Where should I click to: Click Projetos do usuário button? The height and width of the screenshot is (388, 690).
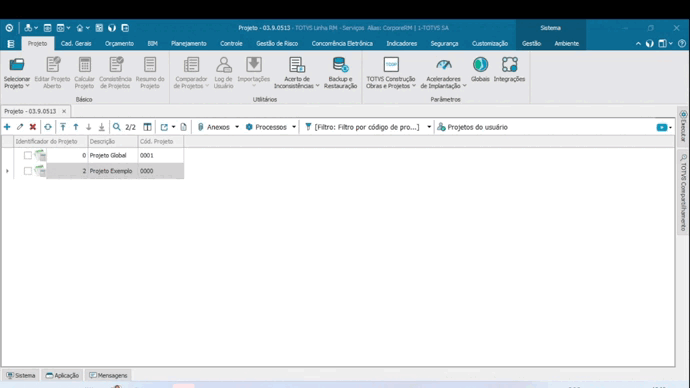[473, 127]
